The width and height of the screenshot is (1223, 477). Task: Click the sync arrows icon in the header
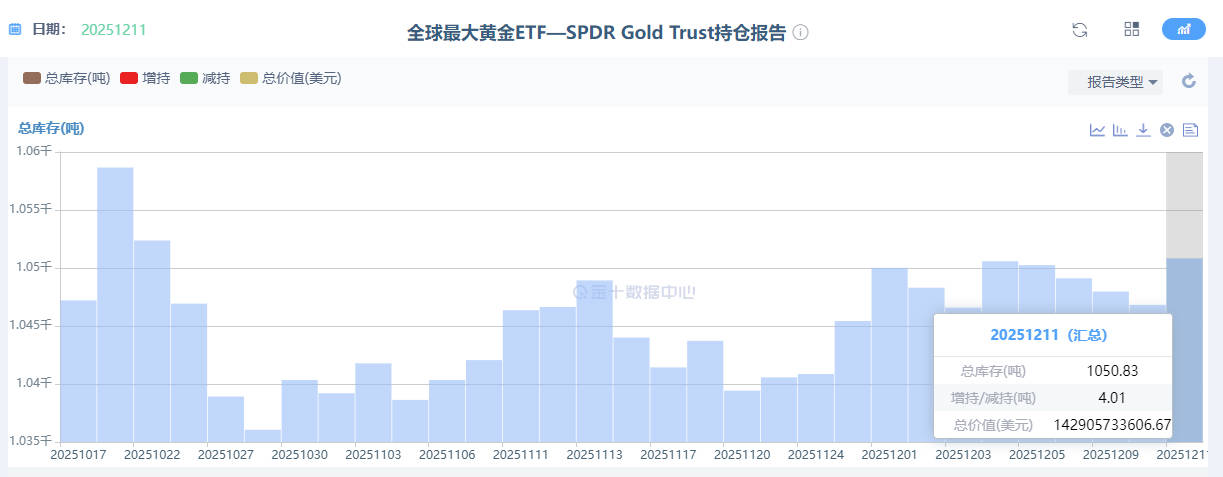(1080, 30)
